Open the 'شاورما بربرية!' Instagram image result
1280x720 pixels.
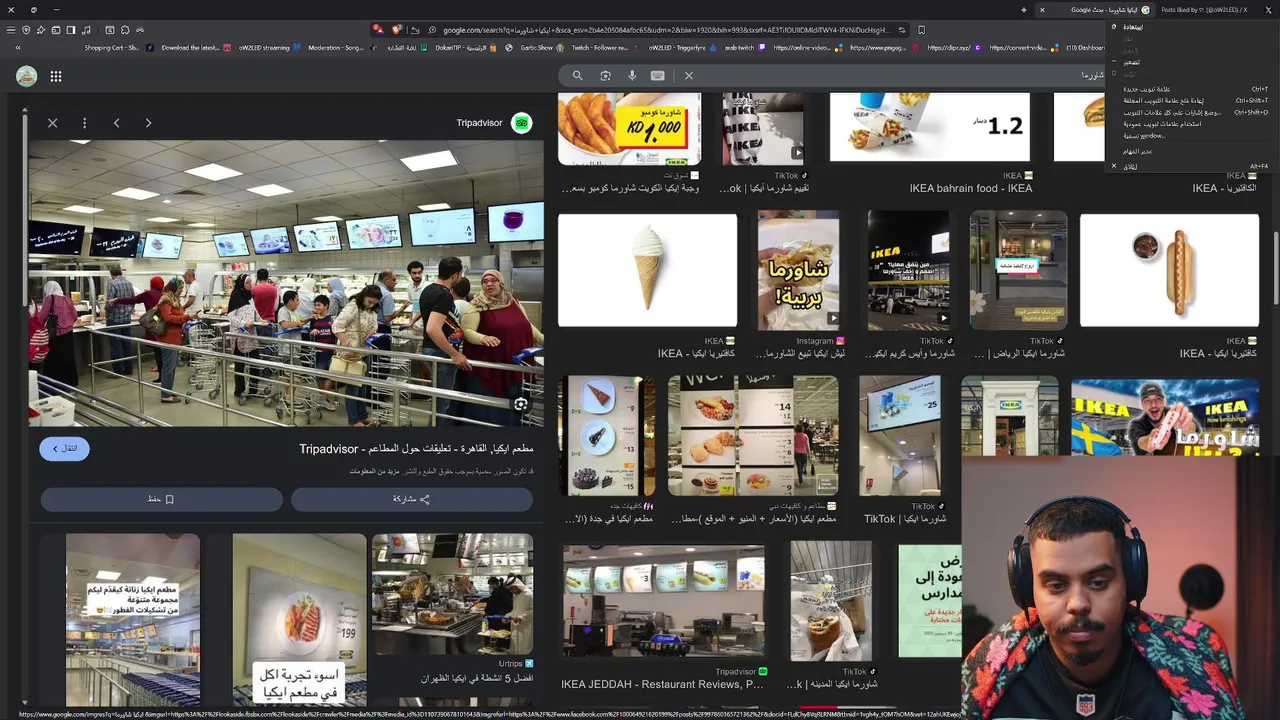pos(798,270)
